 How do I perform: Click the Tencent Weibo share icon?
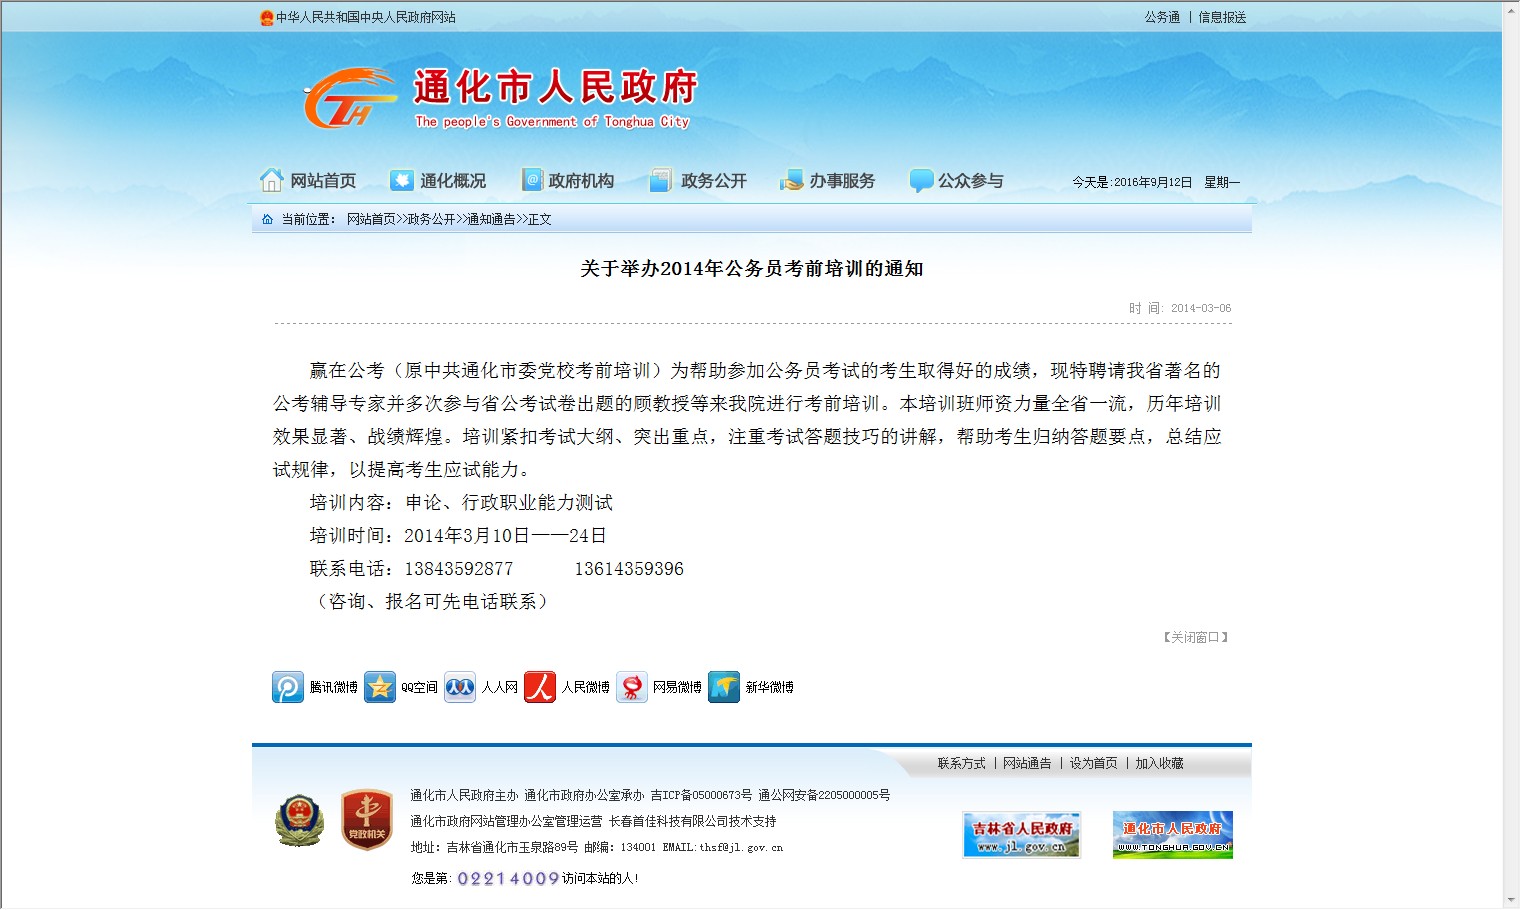tap(288, 687)
